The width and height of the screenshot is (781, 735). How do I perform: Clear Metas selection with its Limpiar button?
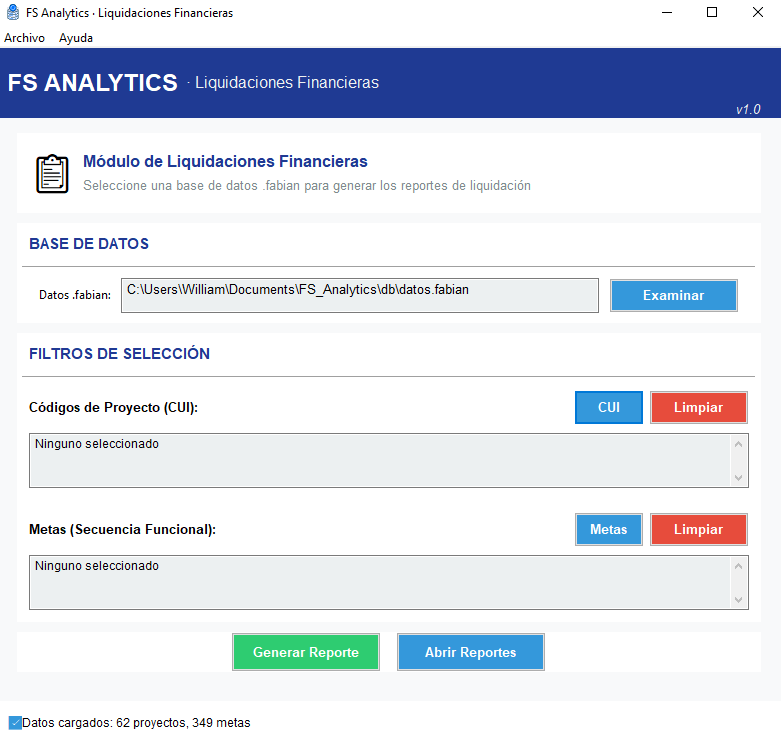tap(698, 529)
